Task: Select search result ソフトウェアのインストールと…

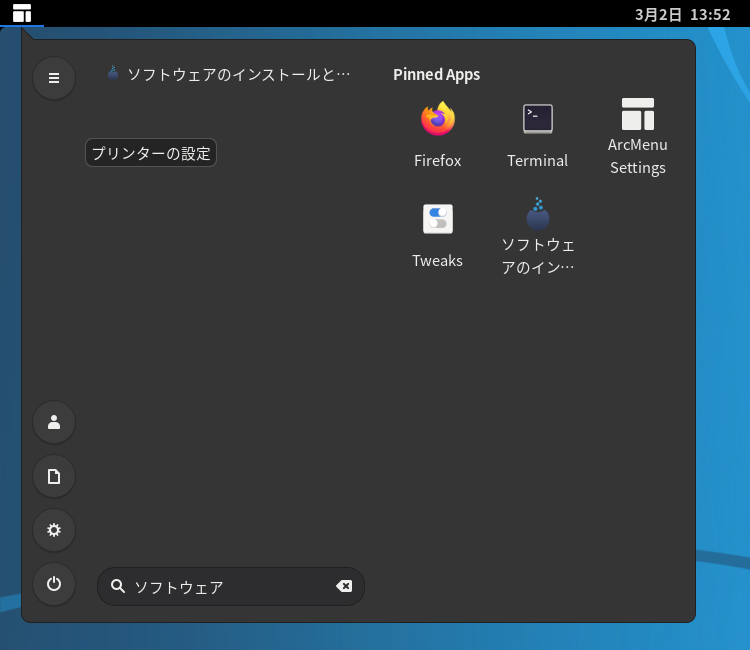Action: click(230, 74)
